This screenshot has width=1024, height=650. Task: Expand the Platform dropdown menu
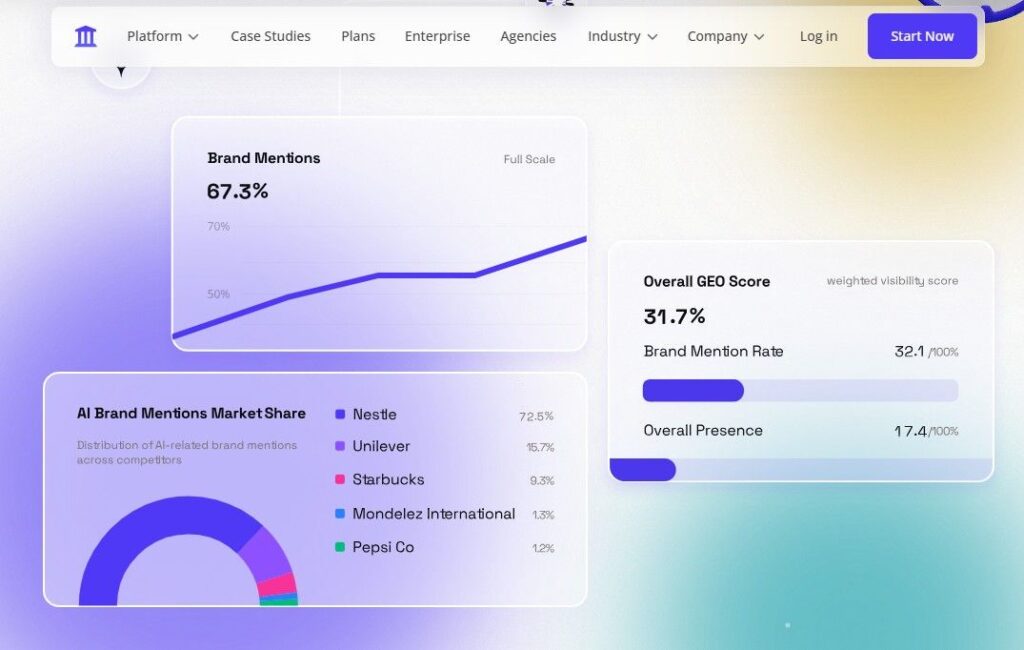point(163,37)
